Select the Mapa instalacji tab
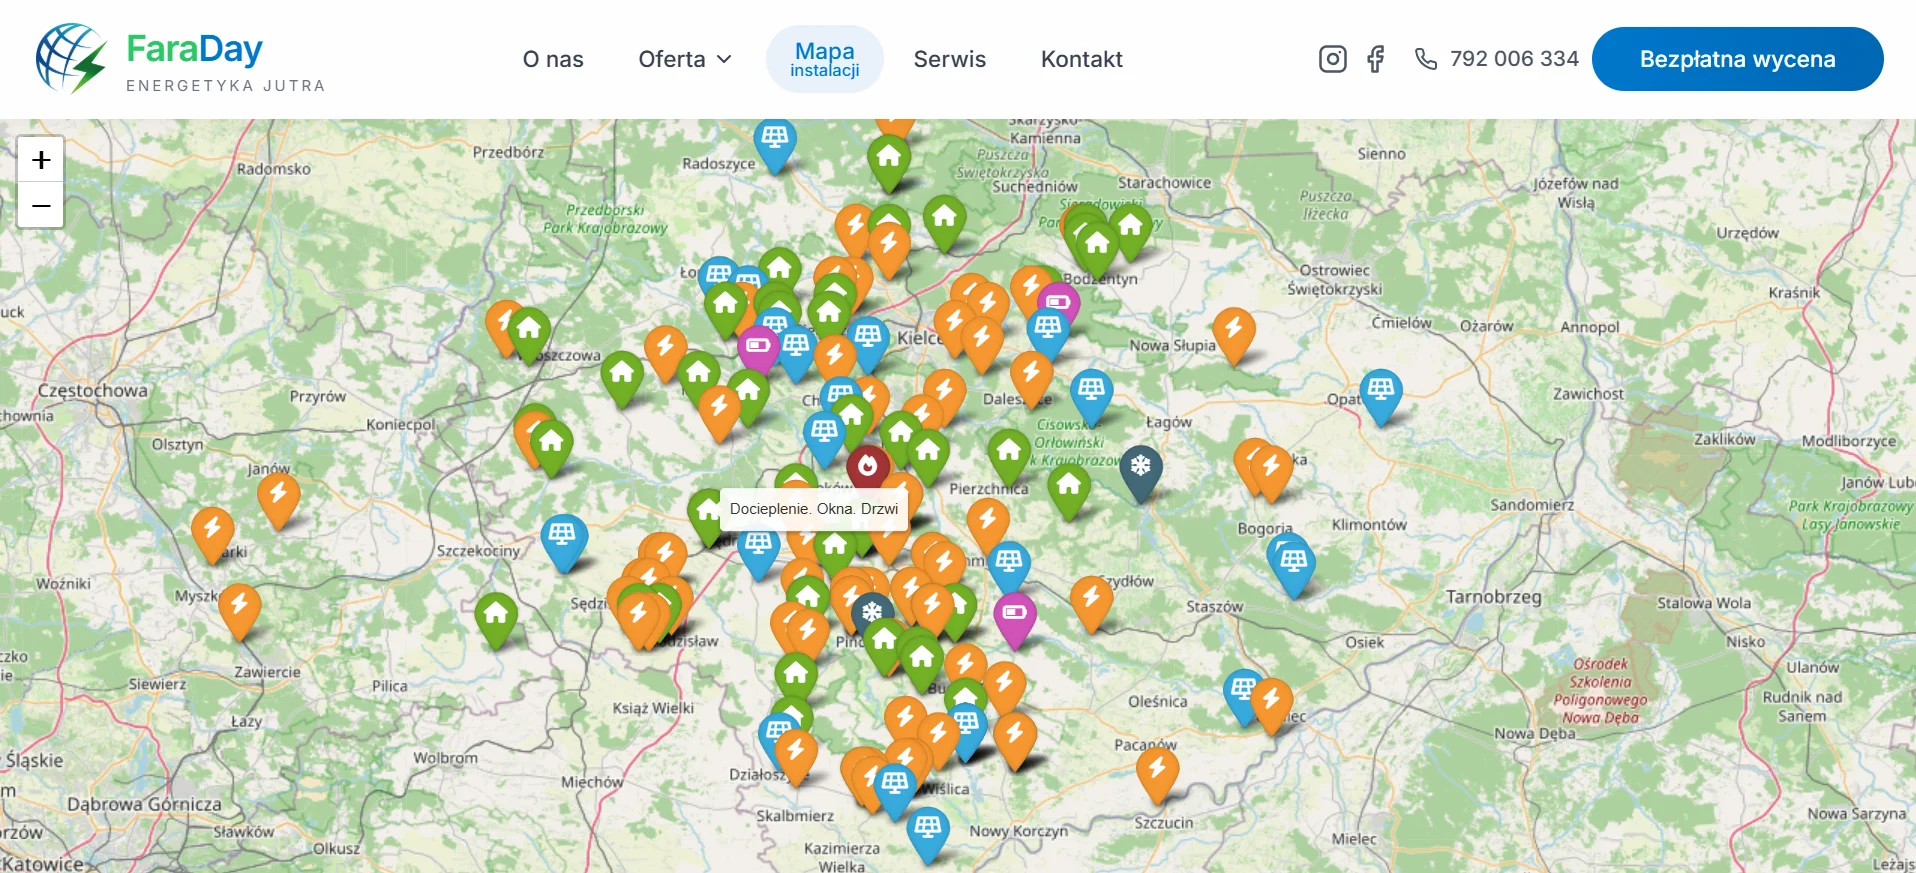This screenshot has height=873, width=1916. tap(825, 59)
